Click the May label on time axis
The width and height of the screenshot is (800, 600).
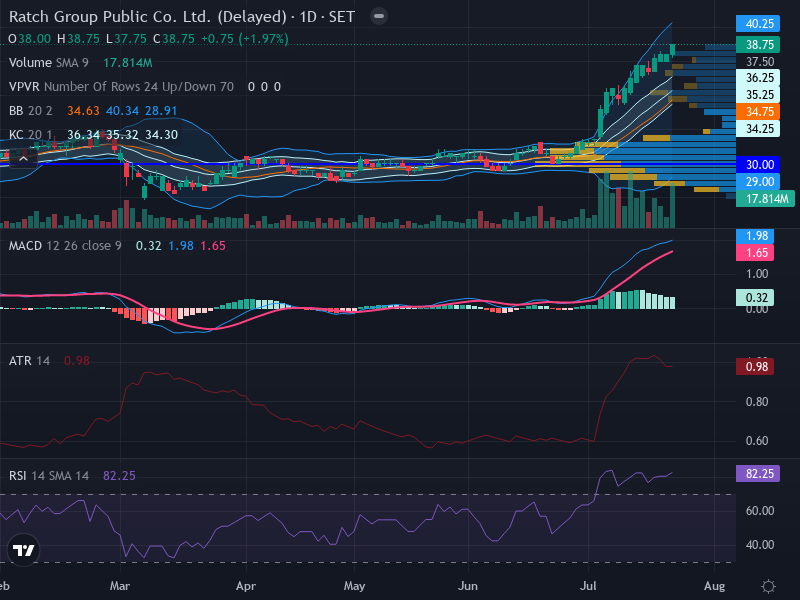coord(354,586)
